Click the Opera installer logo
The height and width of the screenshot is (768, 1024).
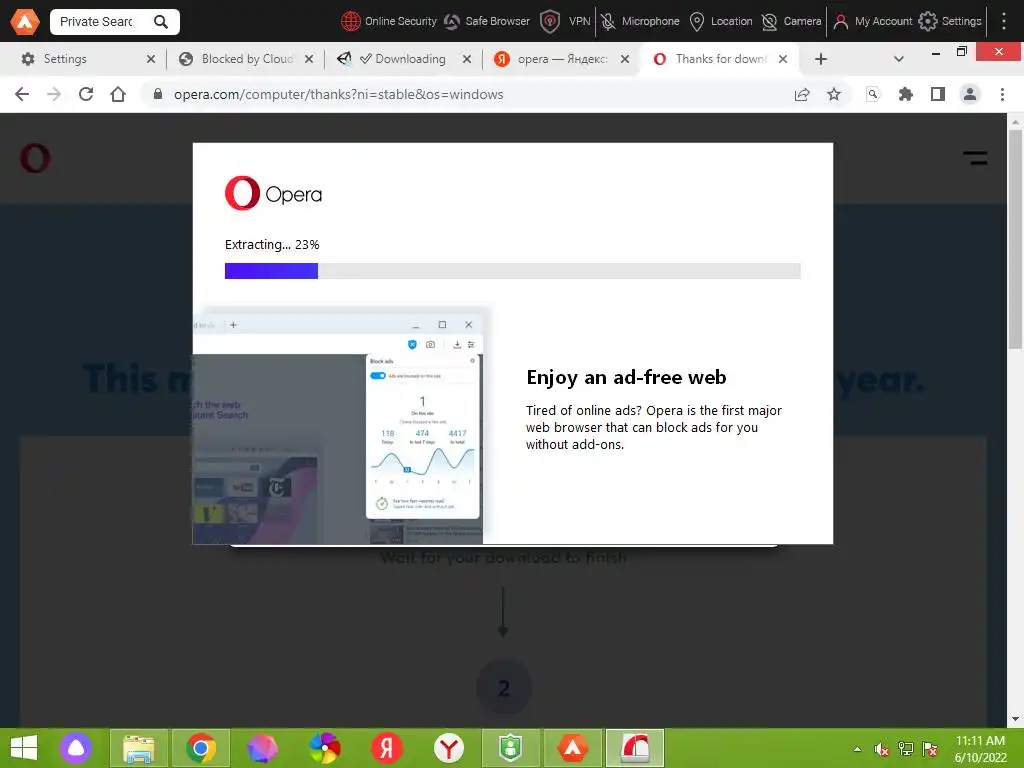coord(273,193)
